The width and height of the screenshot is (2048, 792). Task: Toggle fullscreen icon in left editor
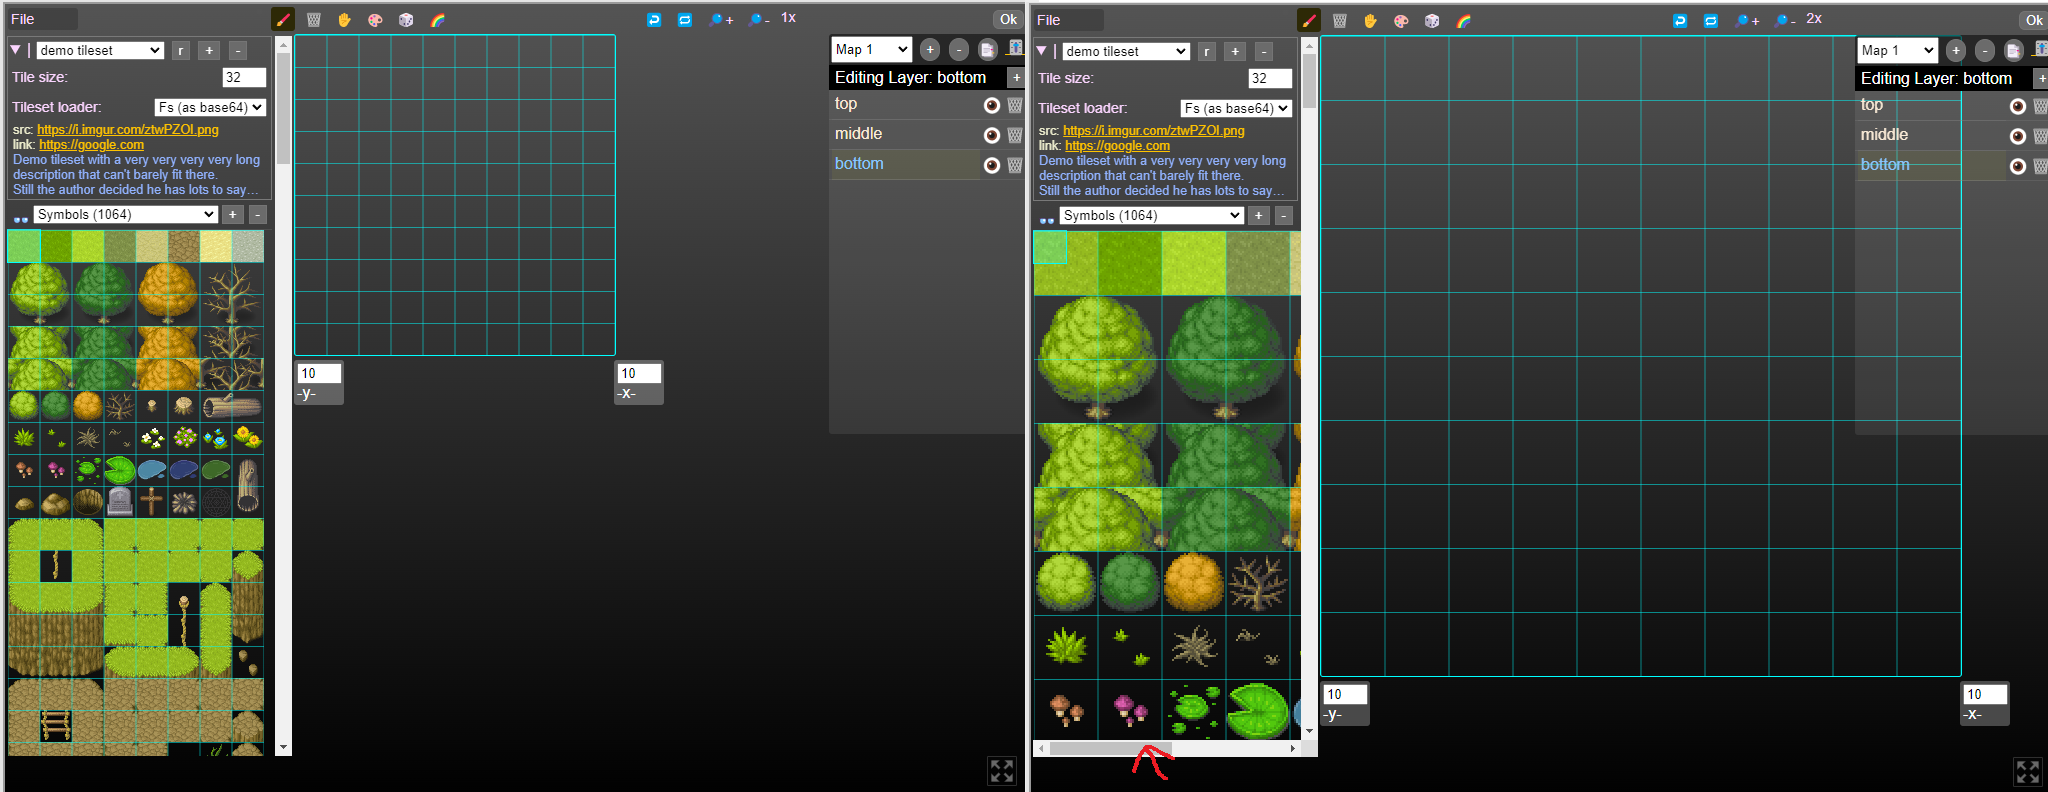pyautogui.click(x=1002, y=770)
